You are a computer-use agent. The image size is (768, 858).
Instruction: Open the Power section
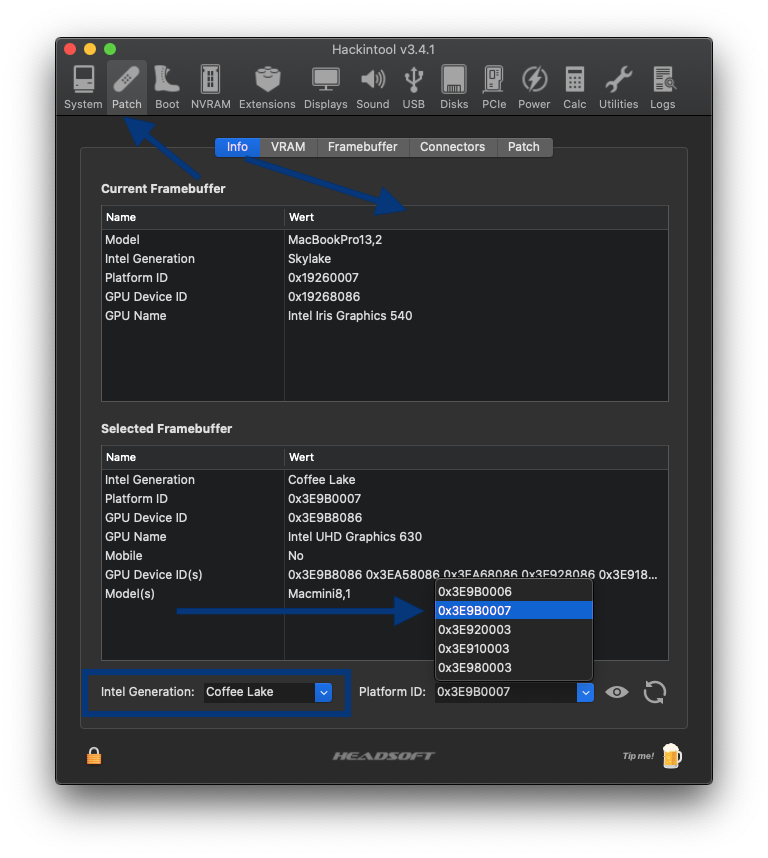coord(534,88)
